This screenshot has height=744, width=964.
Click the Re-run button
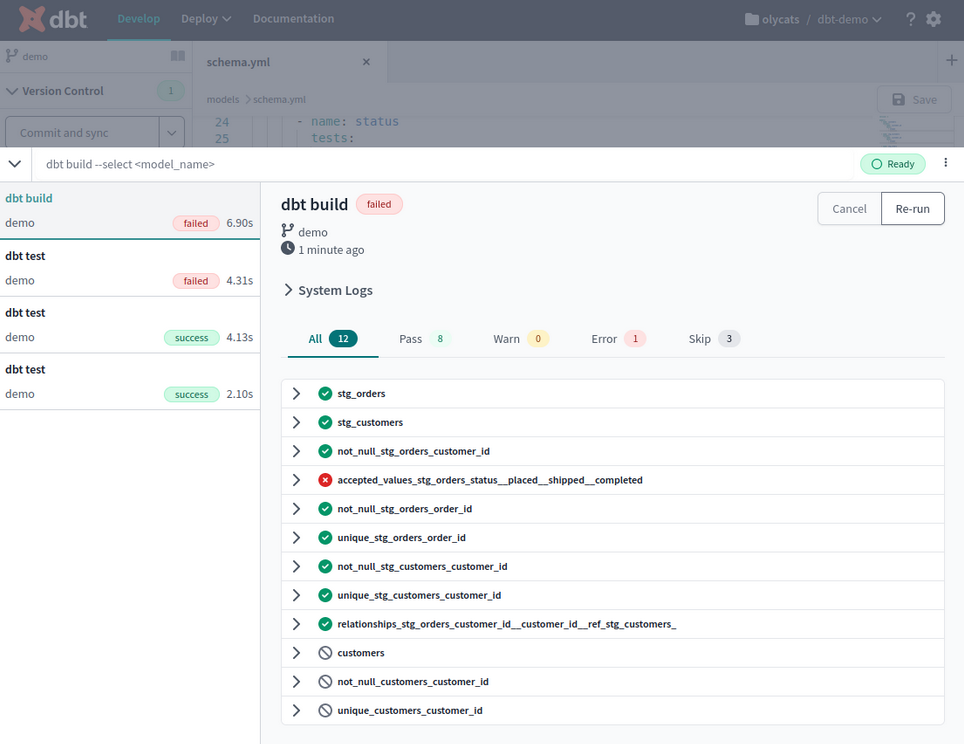click(912, 208)
